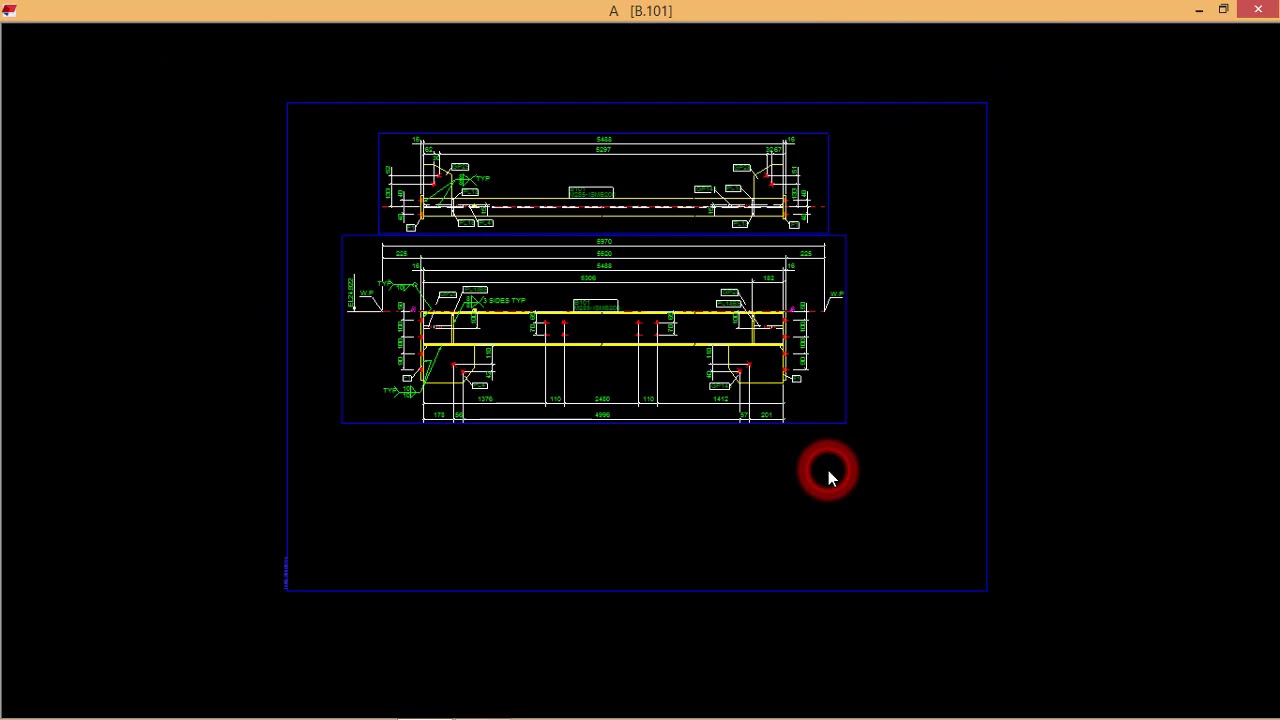Select the '3 SIDES TYP' weld note
This screenshot has width=1280, height=720.
[x=504, y=300]
